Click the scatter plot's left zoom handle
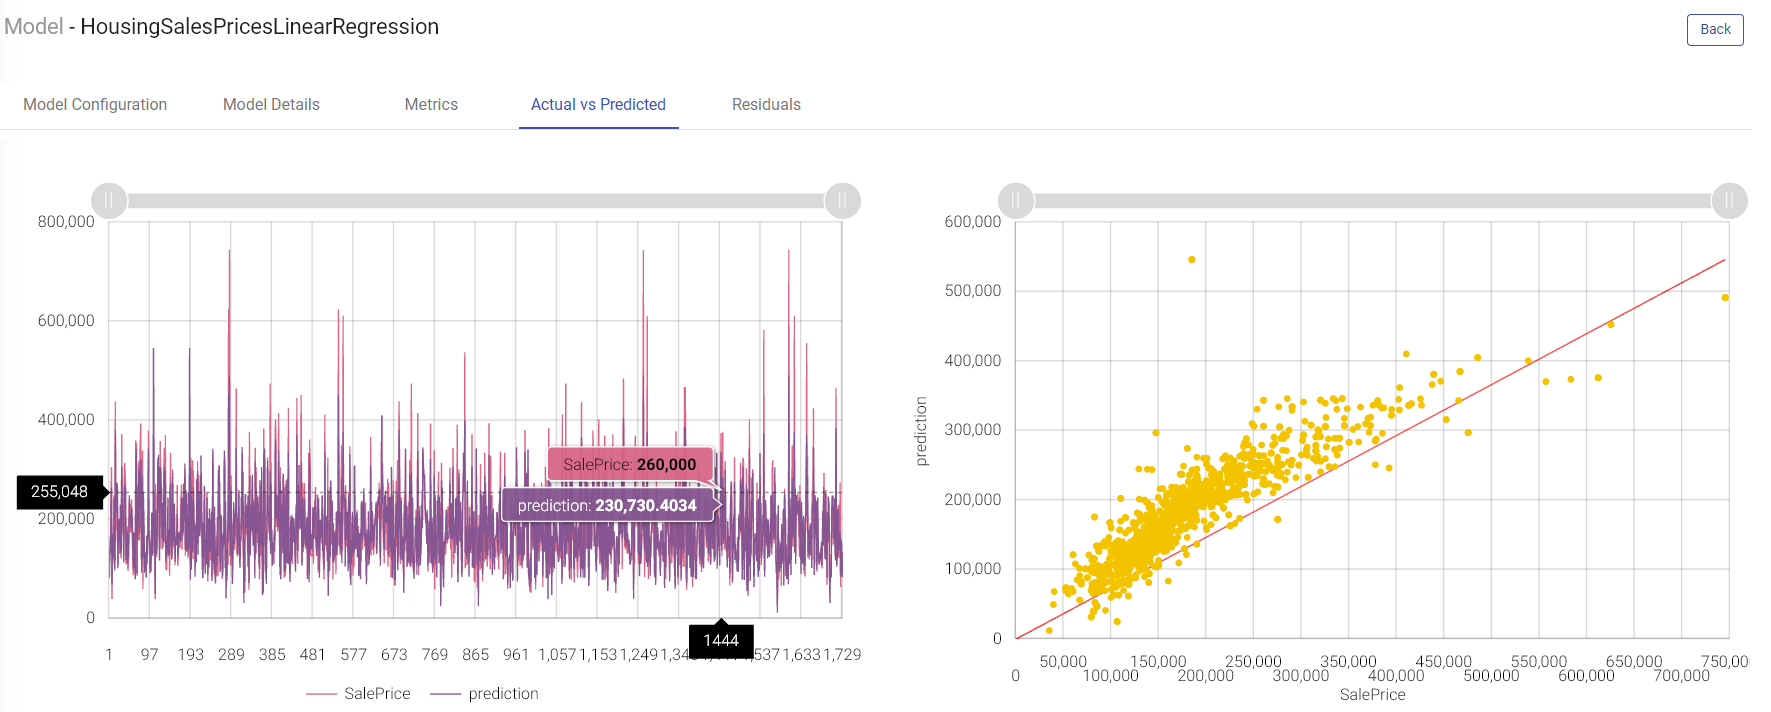The image size is (1771, 712). point(1016,200)
